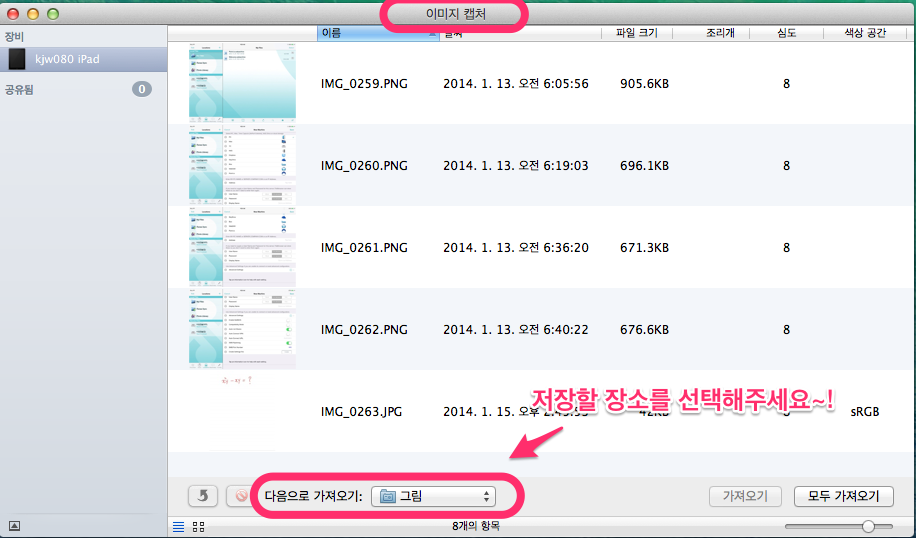
Task: Click the 심도 column header
Action: (786, 33)
